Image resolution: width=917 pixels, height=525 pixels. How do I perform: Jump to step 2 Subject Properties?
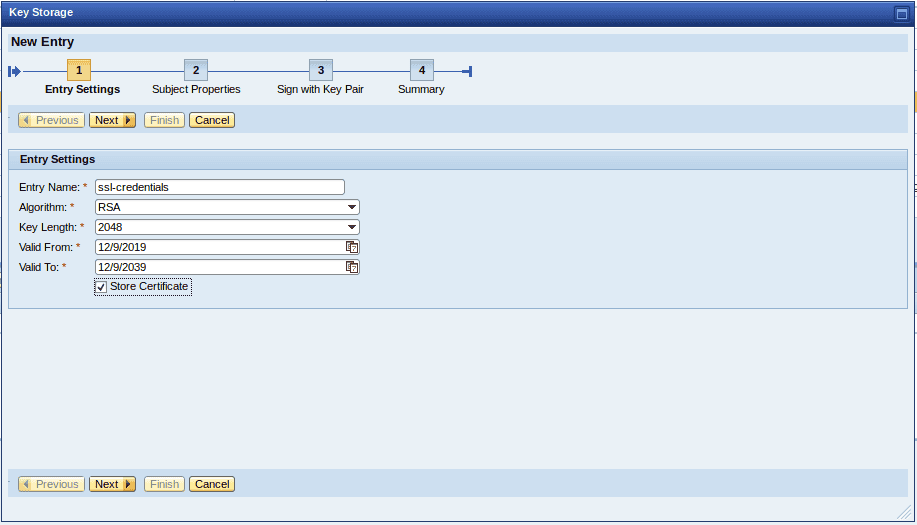coord(196,70)
